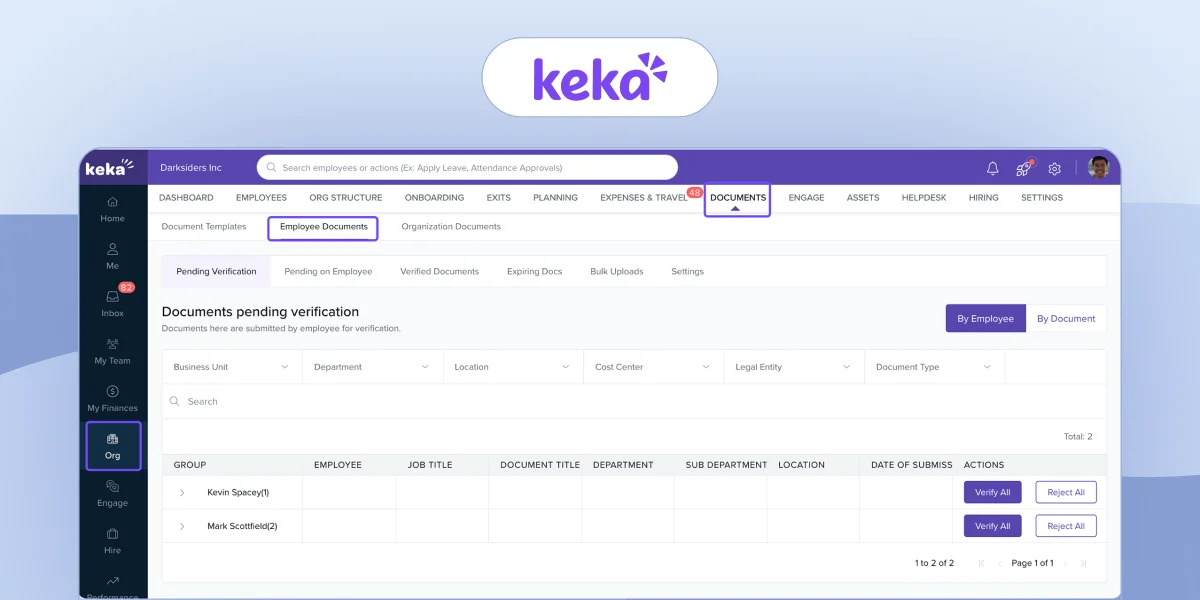The width and height of the screenshot is (1200, 600).
Task: Expand the Kevin Spacey(1) group row
Action: pyautogui.click(x=182, y=493)
